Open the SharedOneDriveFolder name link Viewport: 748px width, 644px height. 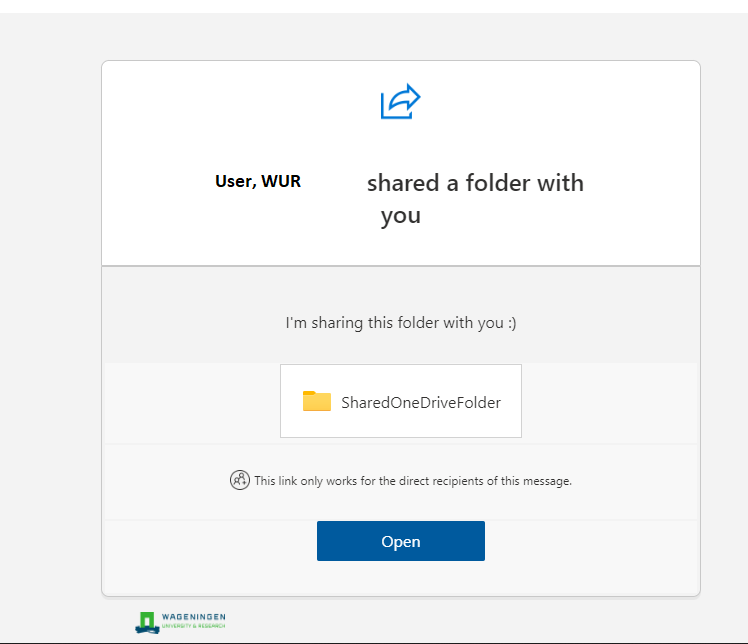click(420, 403)
